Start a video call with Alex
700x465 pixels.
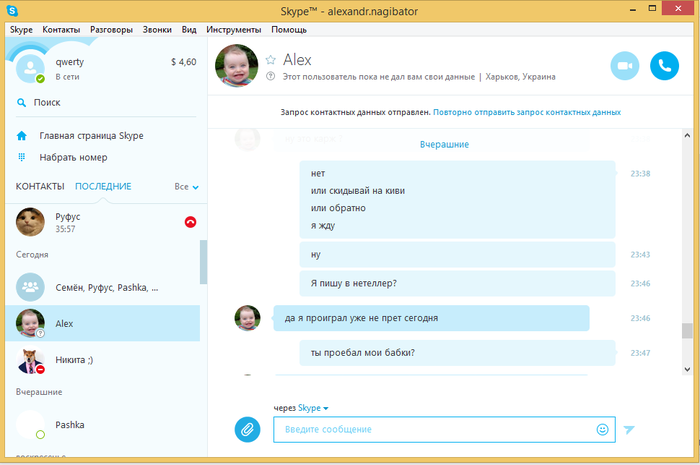coord(625,66)
